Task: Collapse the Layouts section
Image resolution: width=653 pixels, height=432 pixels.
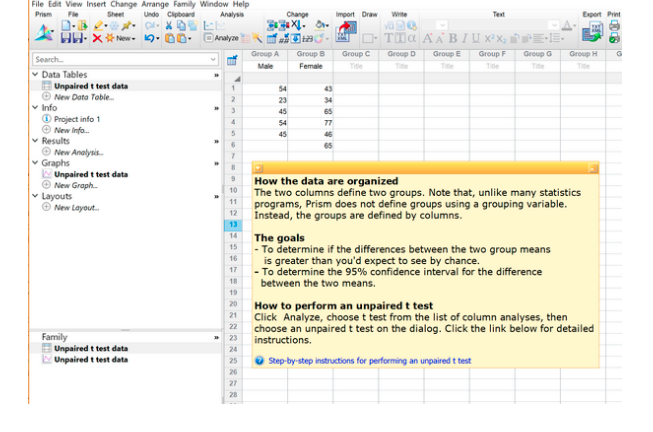Action: [35, 196]
